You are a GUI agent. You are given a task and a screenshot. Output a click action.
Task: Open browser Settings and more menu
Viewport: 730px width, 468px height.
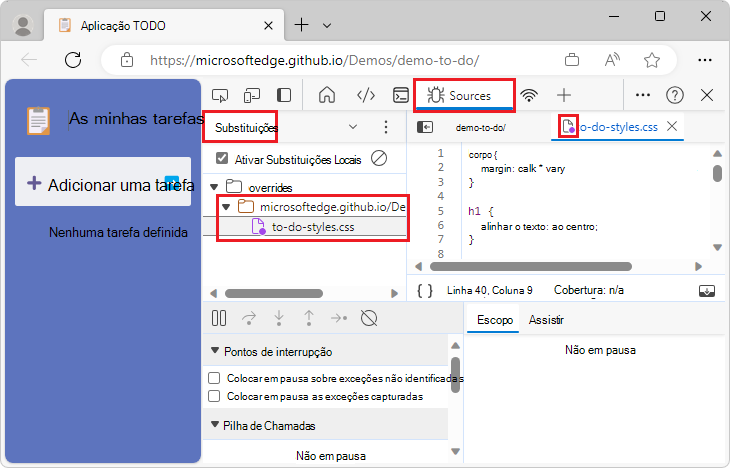pyautogui.click(x=705, y=60)
